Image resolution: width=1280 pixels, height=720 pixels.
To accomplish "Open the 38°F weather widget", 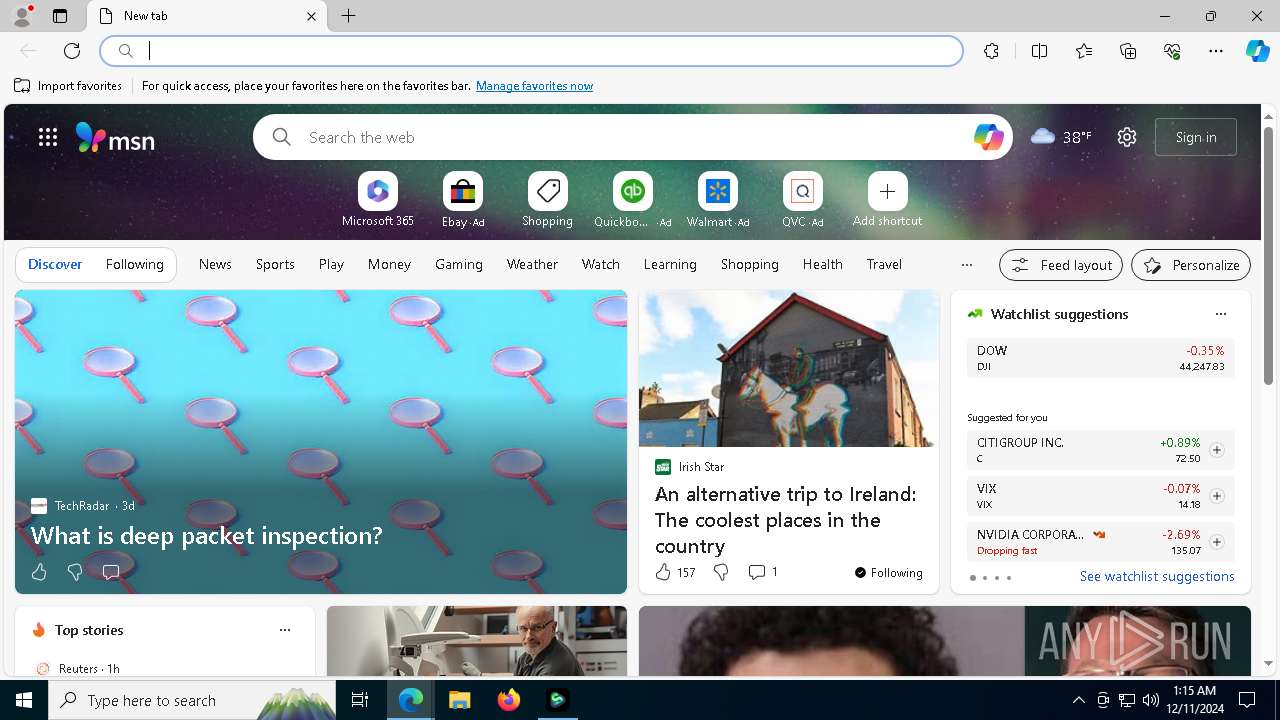I will click(1062, 137).
